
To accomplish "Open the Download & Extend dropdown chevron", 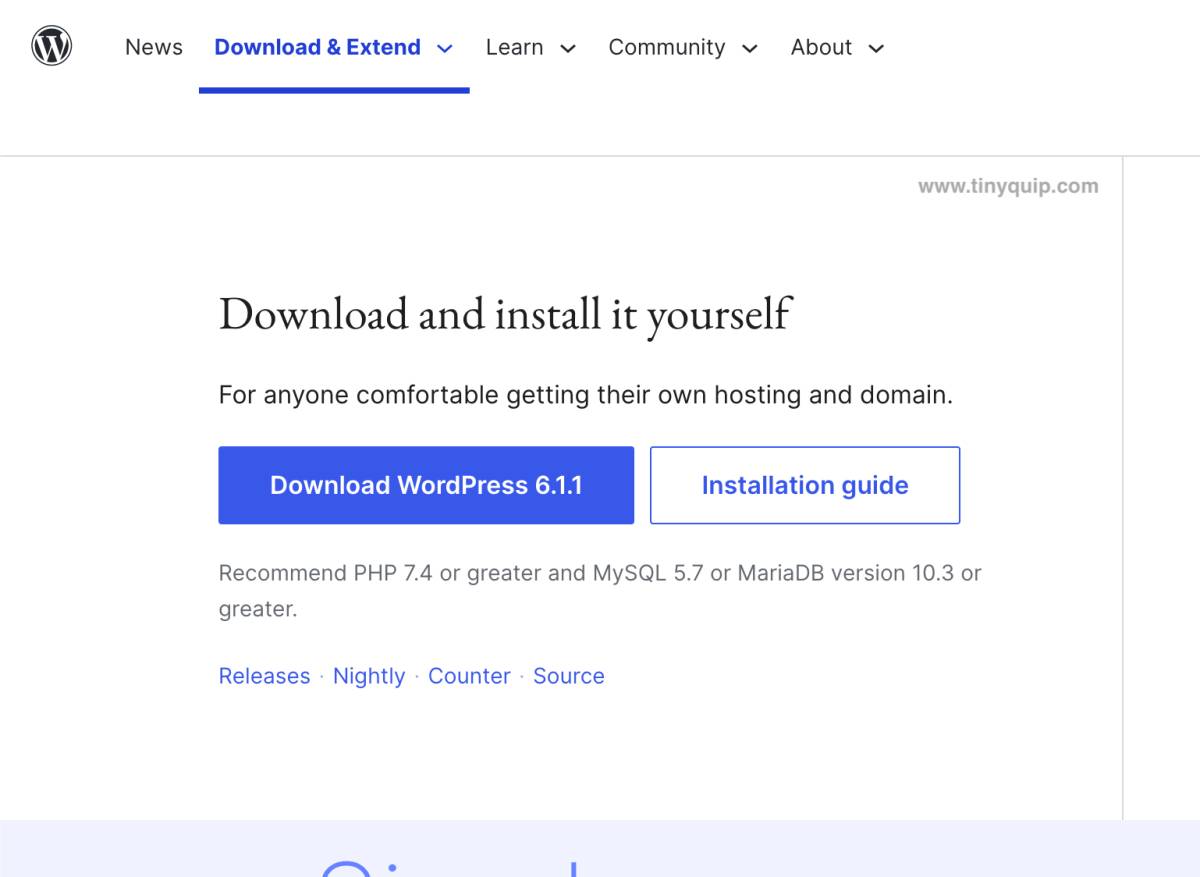I will pyautogui.click(x=444, y=47).
